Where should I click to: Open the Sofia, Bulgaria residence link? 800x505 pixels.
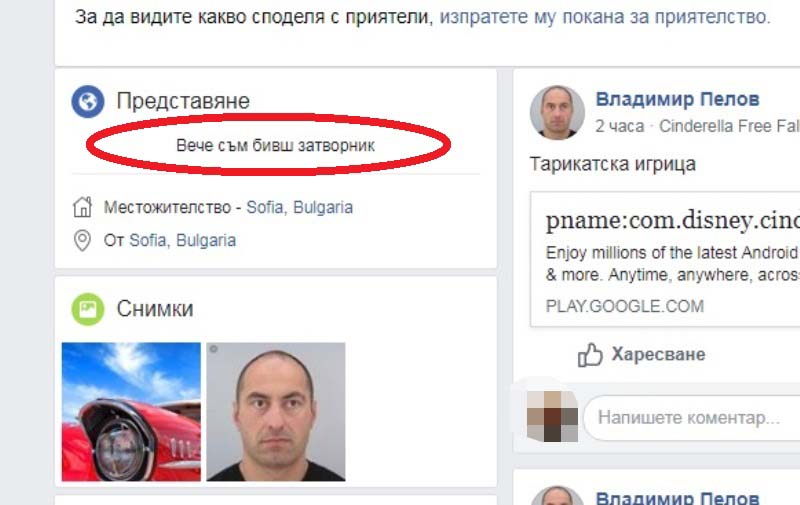pyautogui.click(x=299, y=207)
